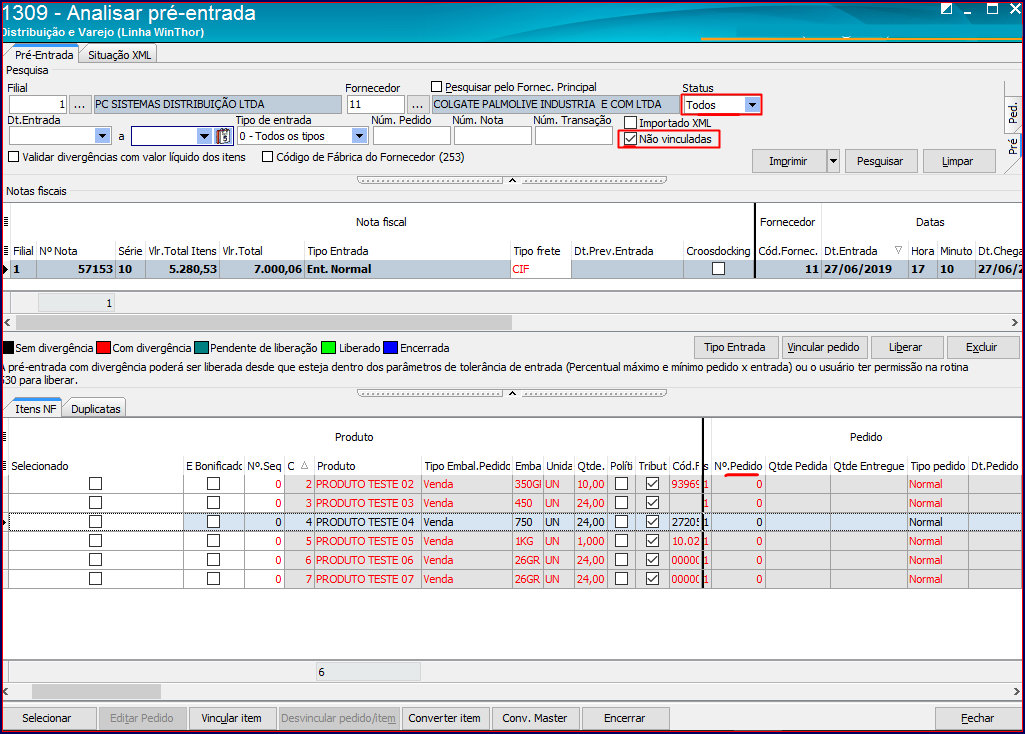Click the Fechar button

(x=977, y=718)
